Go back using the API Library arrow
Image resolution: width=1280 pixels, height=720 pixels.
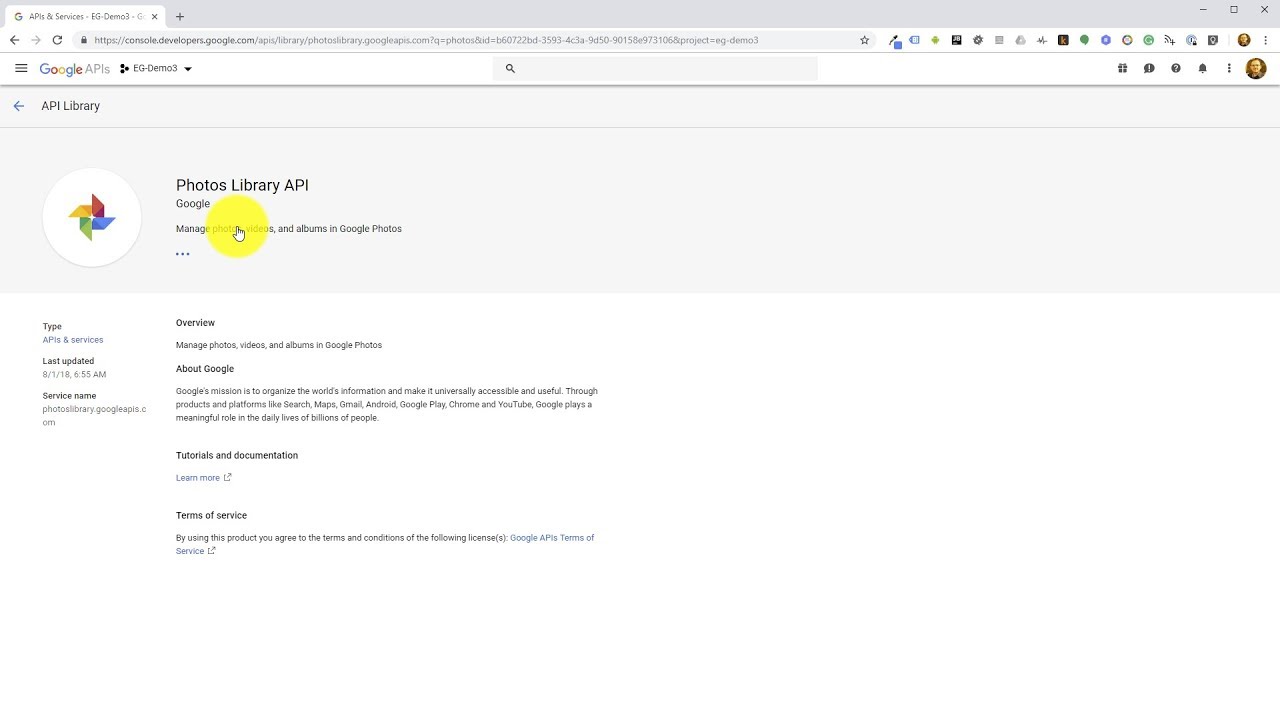[x=19, y=106]
